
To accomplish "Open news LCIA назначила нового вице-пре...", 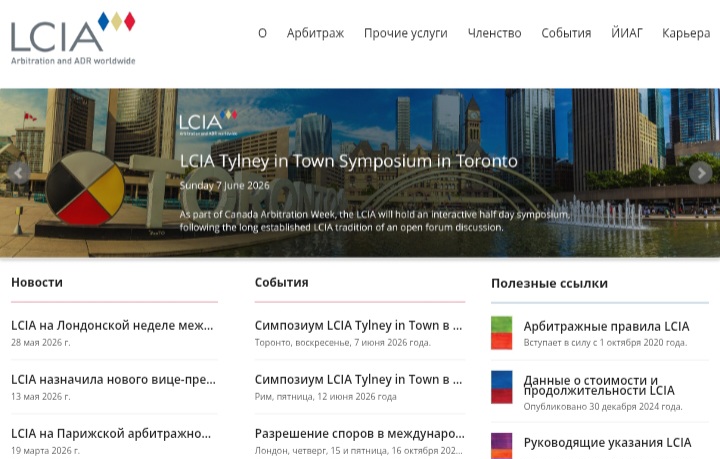I will pyautogui.click(x=113, y=380).
